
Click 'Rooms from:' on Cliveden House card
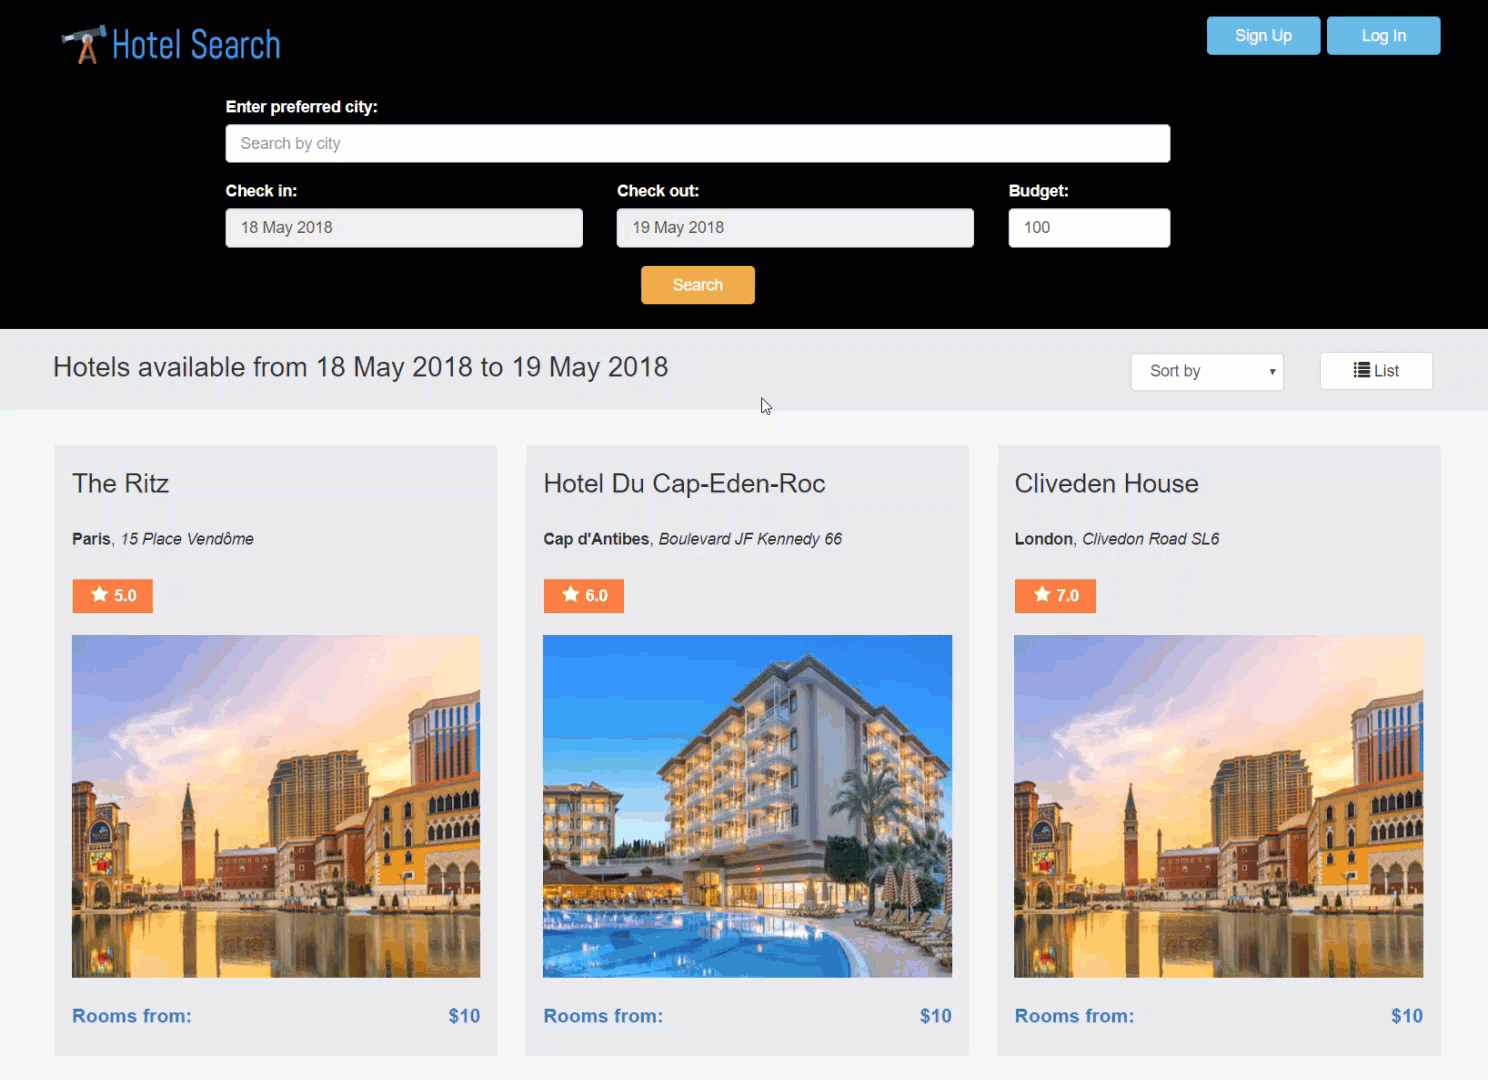click(1075, 1016)
